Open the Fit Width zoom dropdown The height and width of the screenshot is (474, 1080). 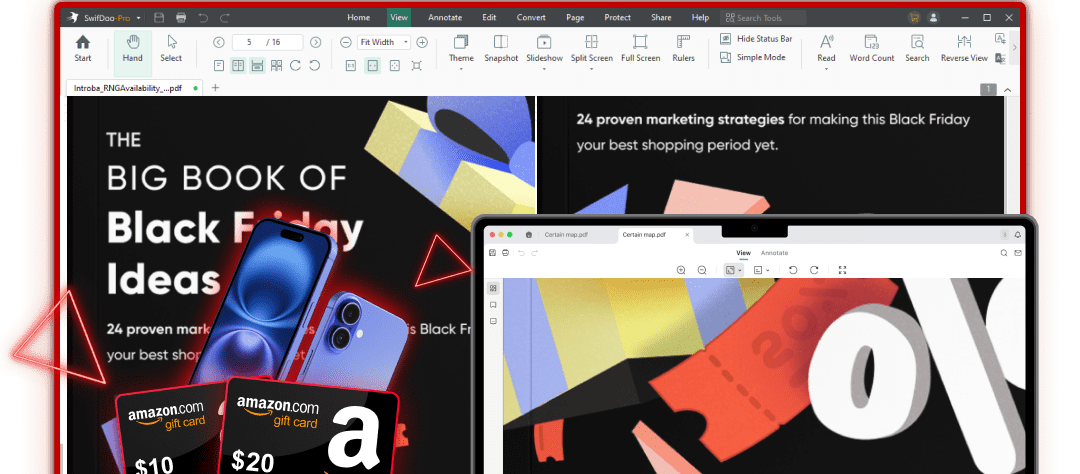tap(384, 42)
